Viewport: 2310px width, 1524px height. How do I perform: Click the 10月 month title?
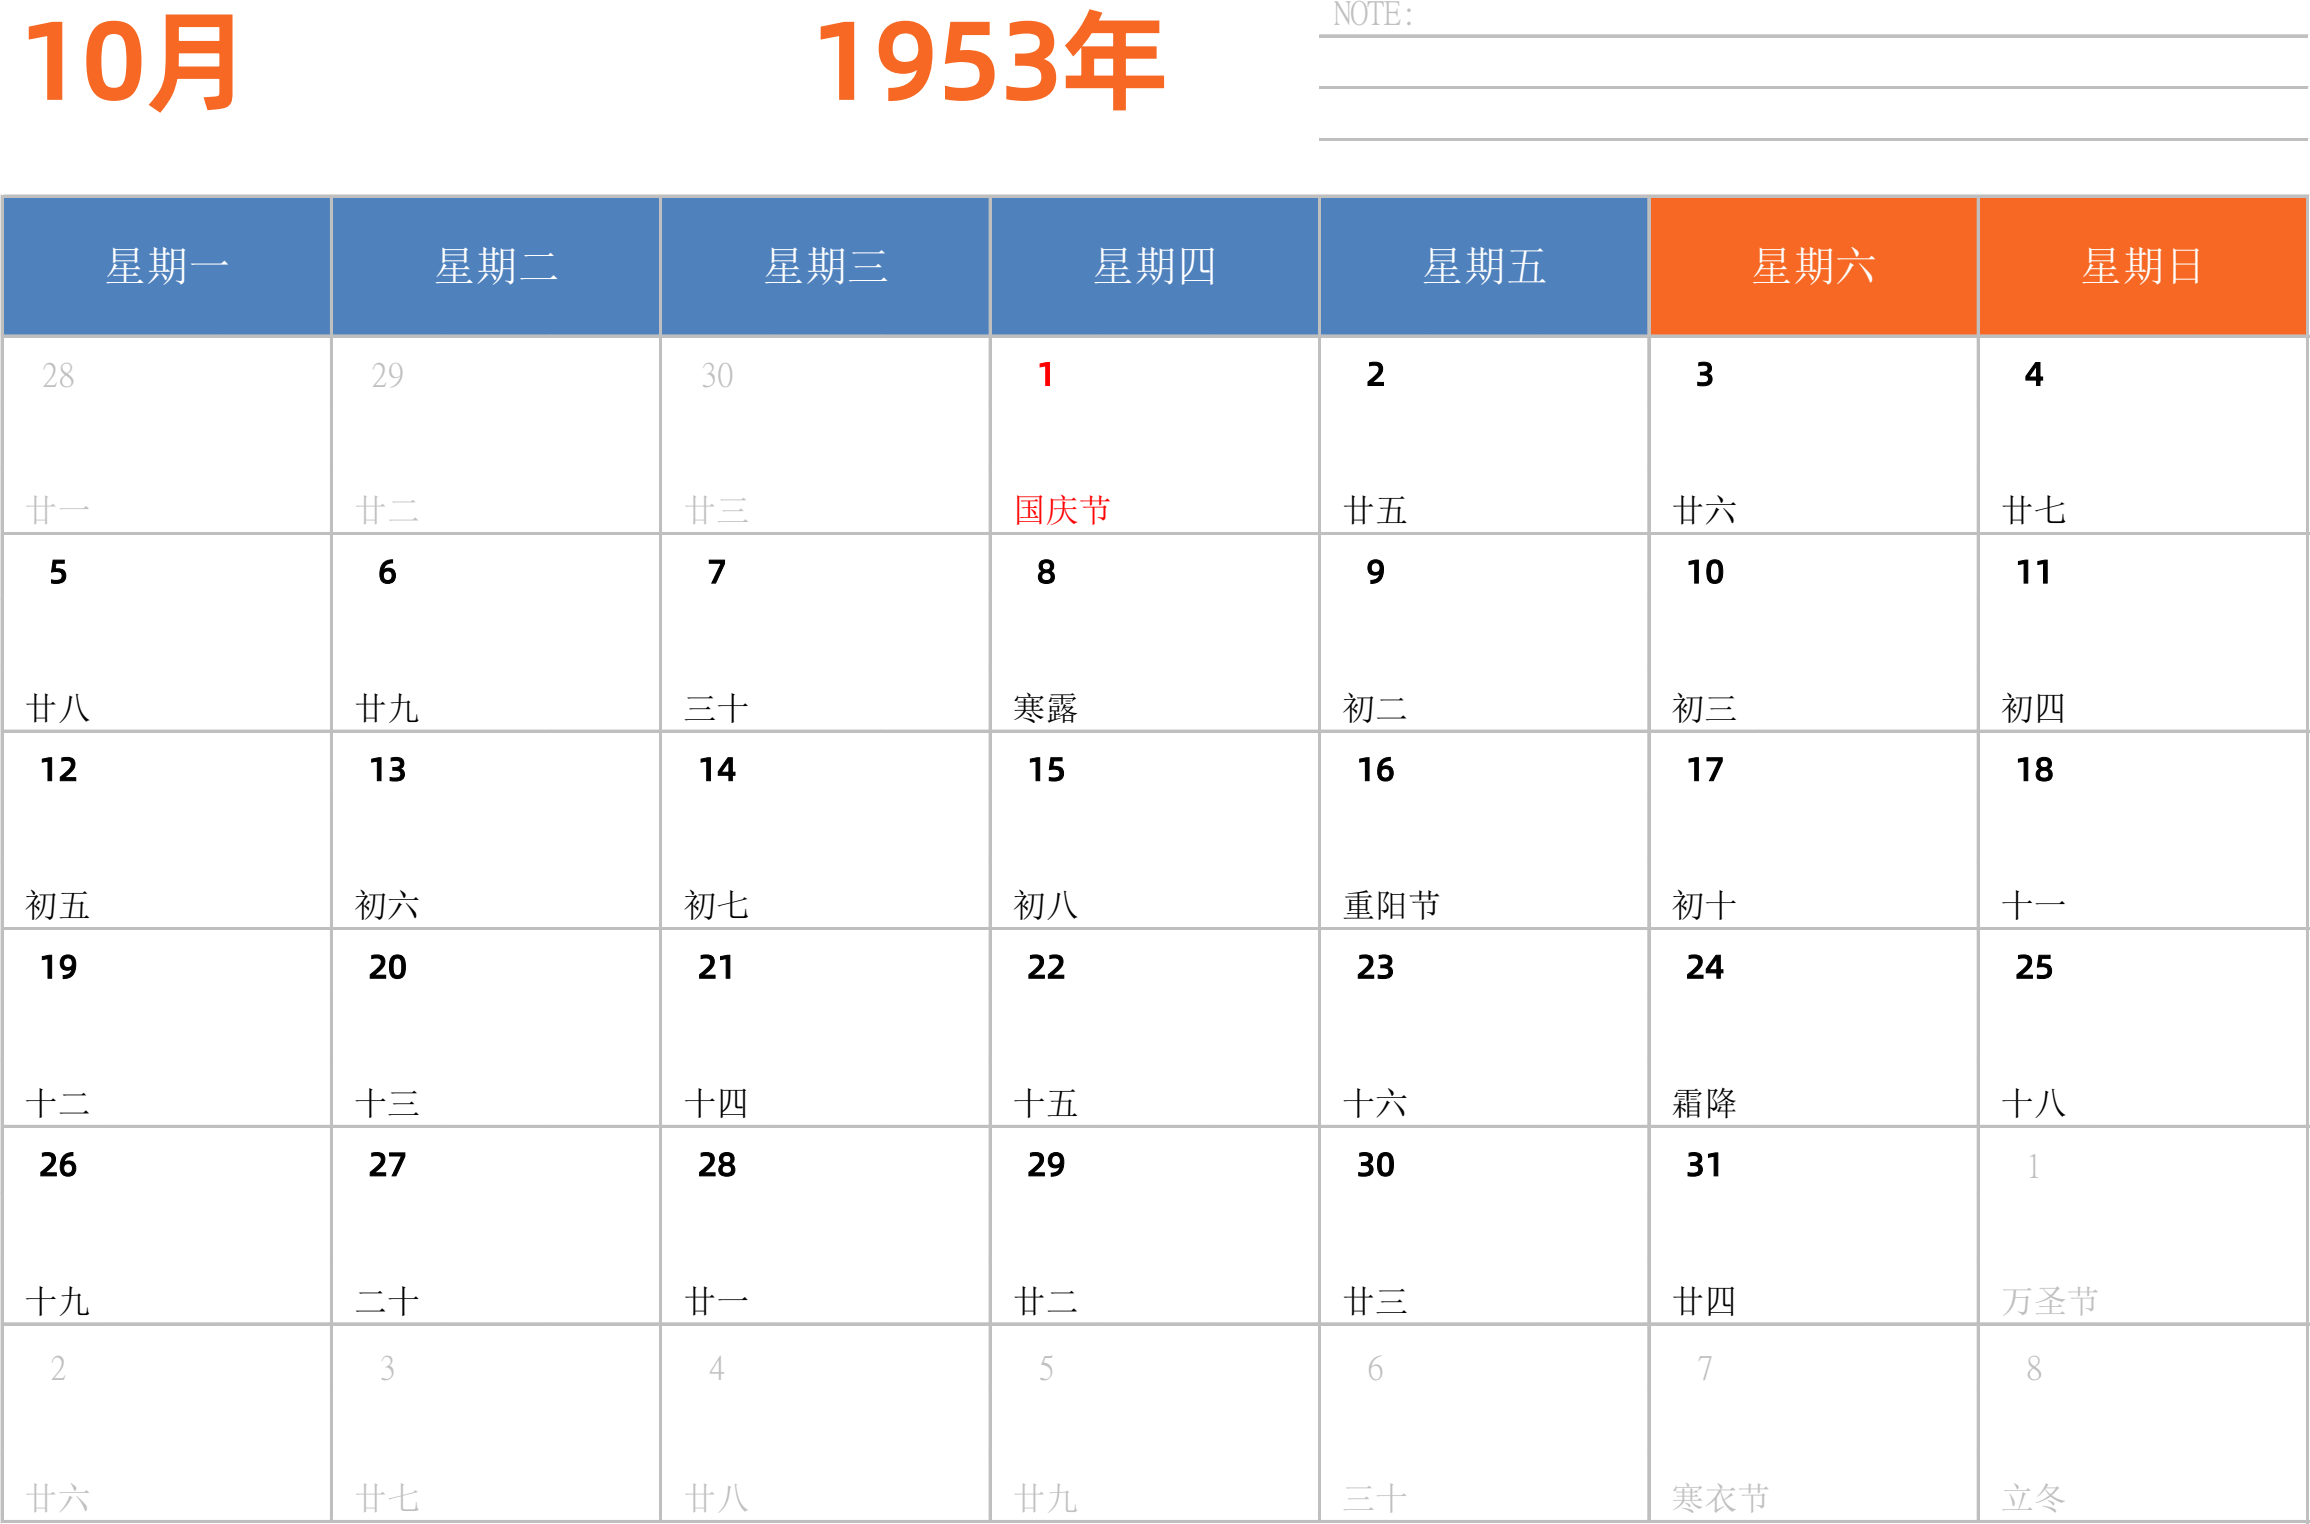coord(130,64)
